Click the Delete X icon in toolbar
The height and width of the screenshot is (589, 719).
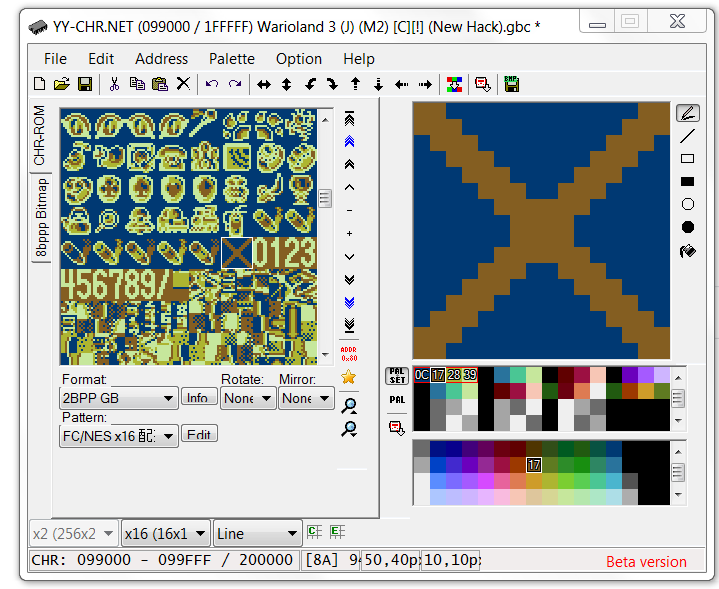coord(183,83)
